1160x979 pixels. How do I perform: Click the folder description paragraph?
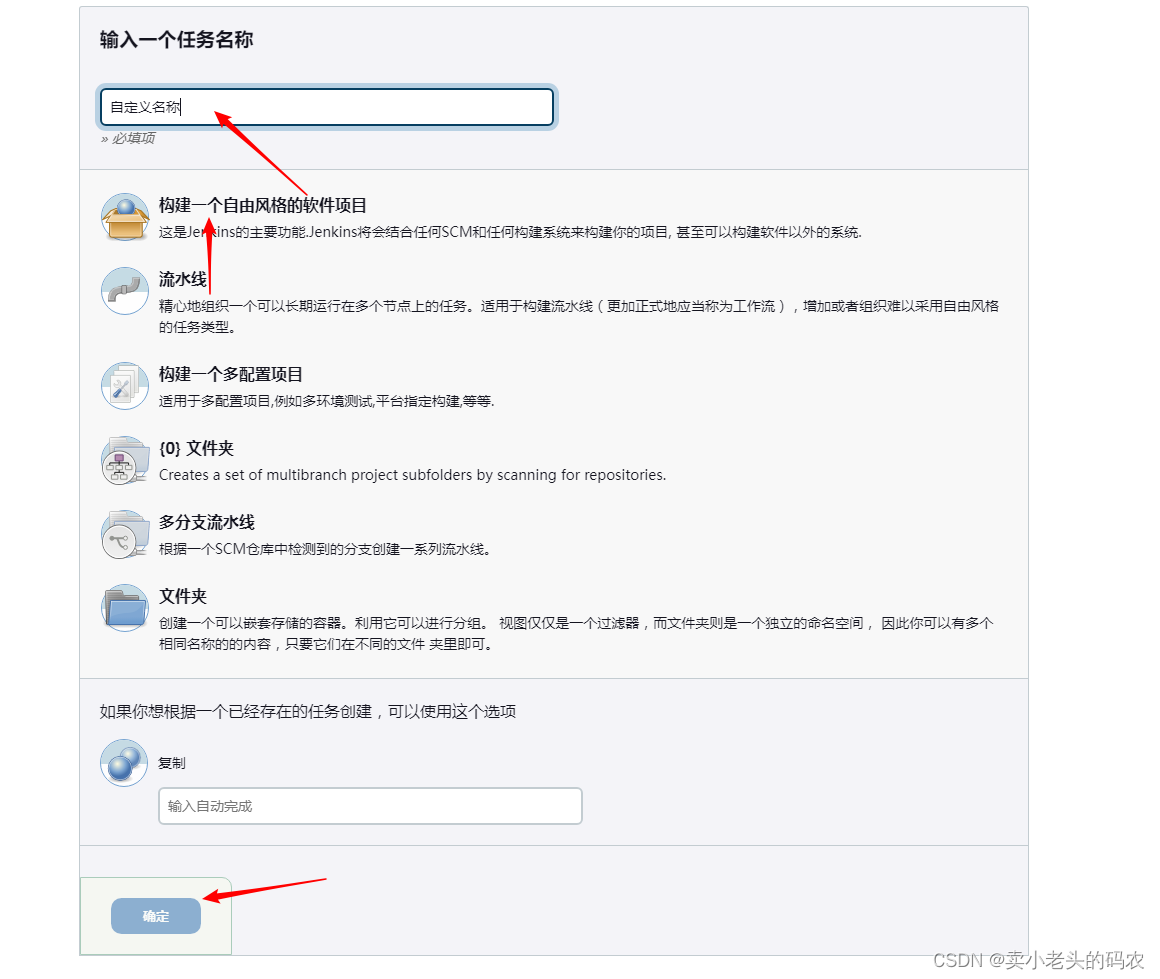click(x=576, y=633)
